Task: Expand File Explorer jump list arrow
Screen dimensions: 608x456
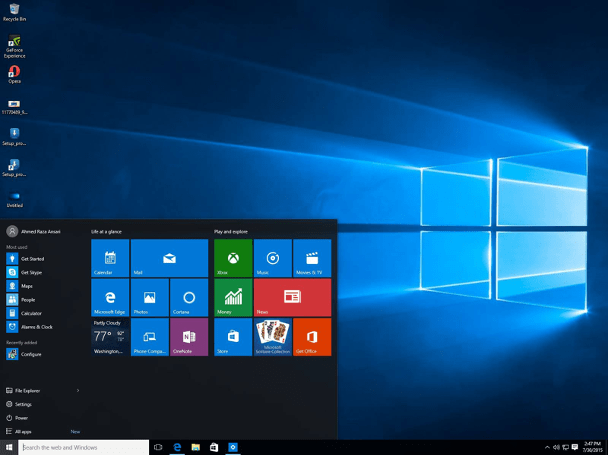Action: click(78, 390)
